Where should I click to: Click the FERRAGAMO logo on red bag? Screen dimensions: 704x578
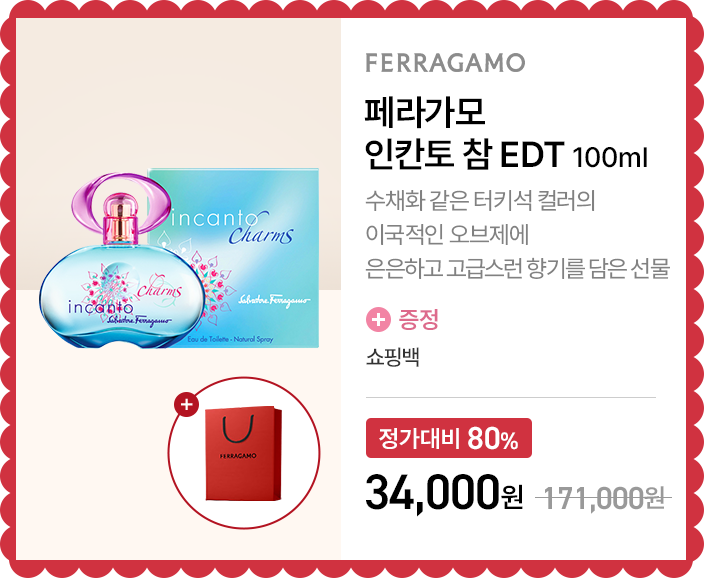point(238,456)
